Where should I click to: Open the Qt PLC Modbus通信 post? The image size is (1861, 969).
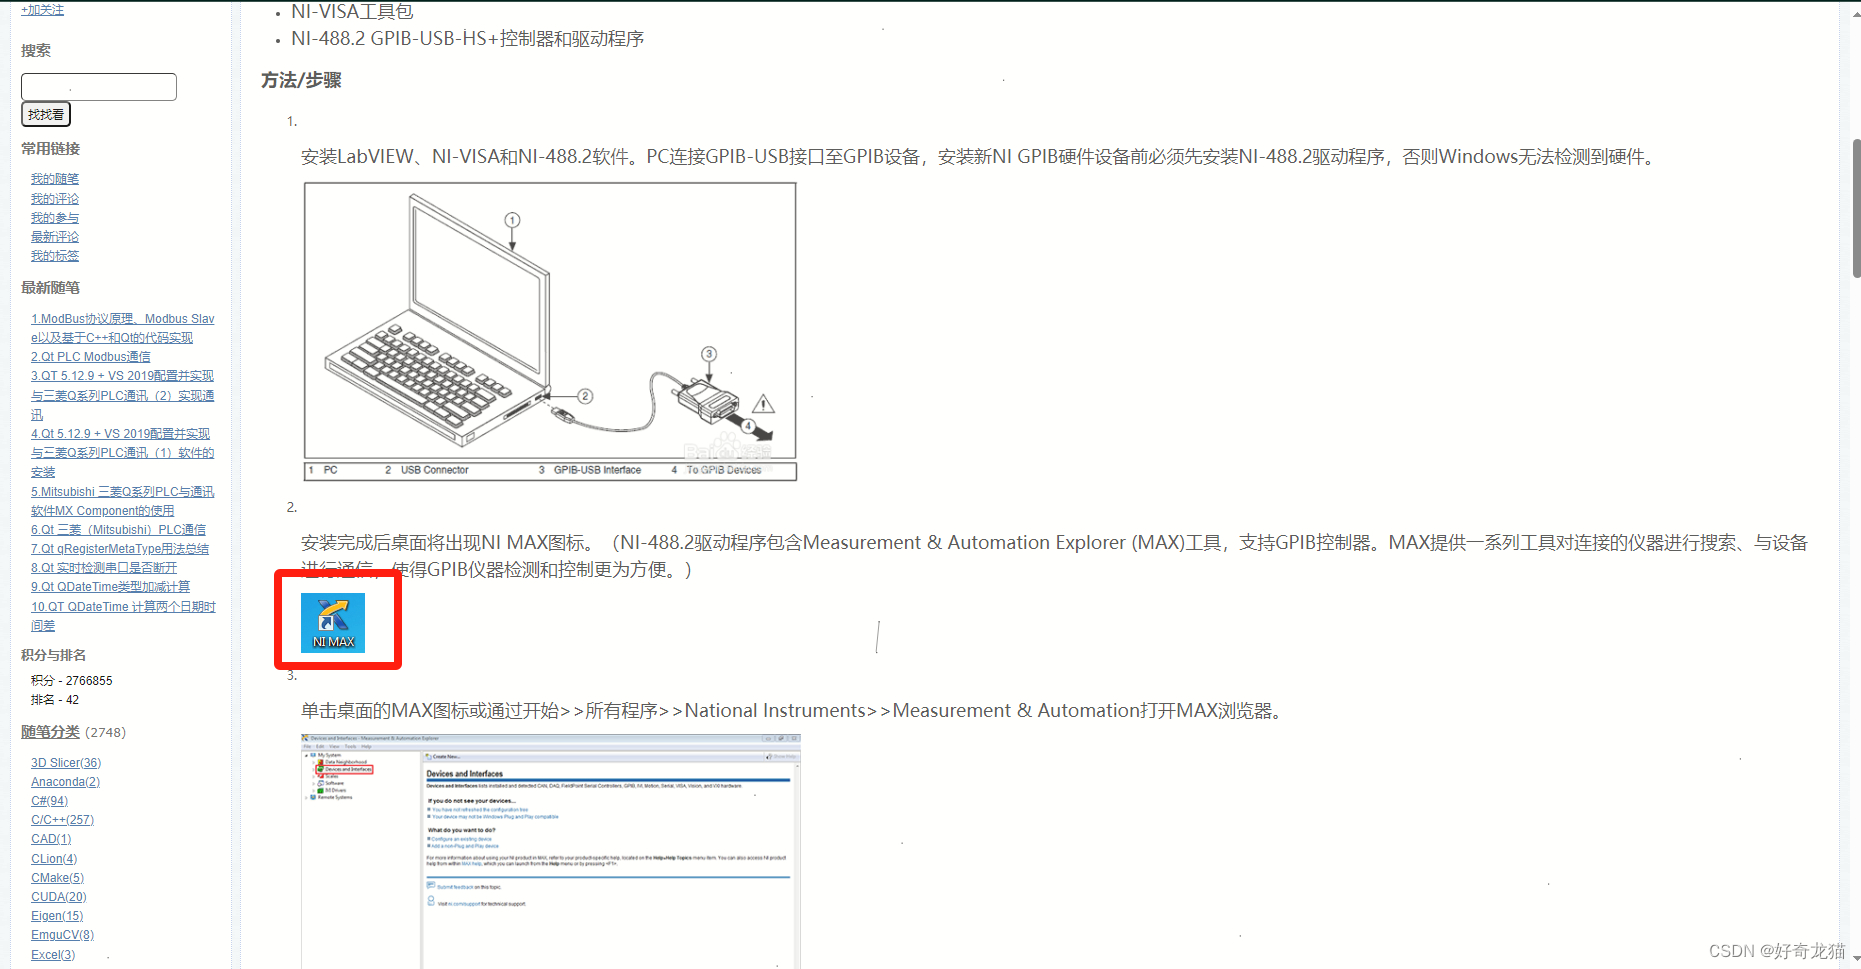(91, 357)
